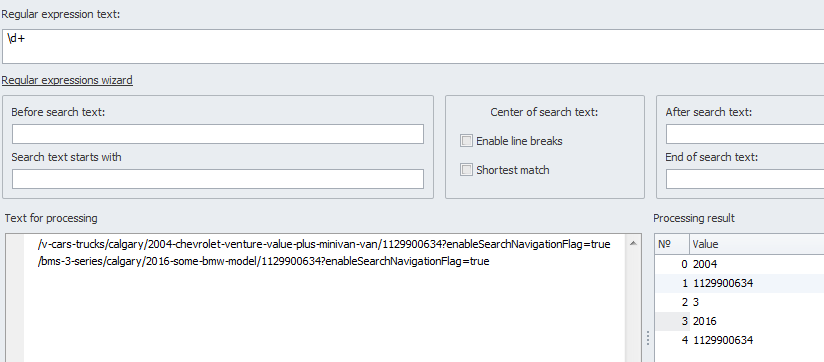The width and height of the screenshot is (824, 362).
Task: Focus the Search text starts with field
Action: click(218, 179)
